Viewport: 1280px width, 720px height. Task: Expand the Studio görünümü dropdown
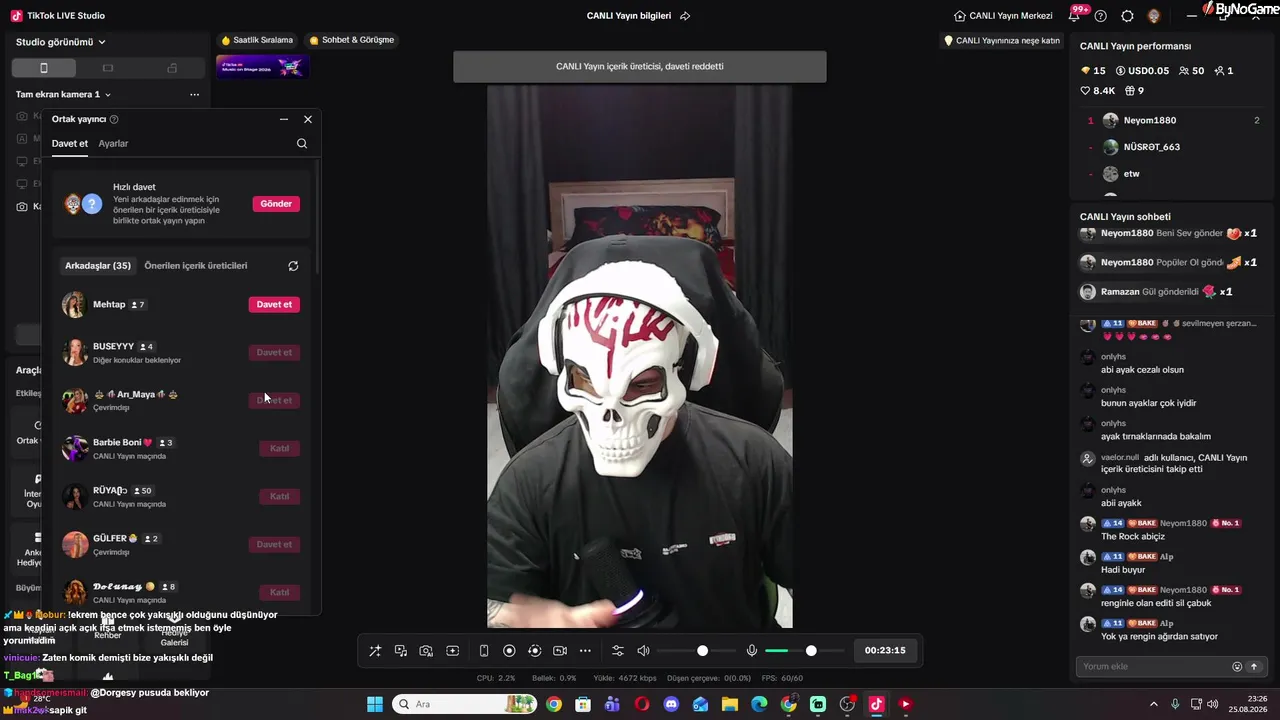point(61,42)
